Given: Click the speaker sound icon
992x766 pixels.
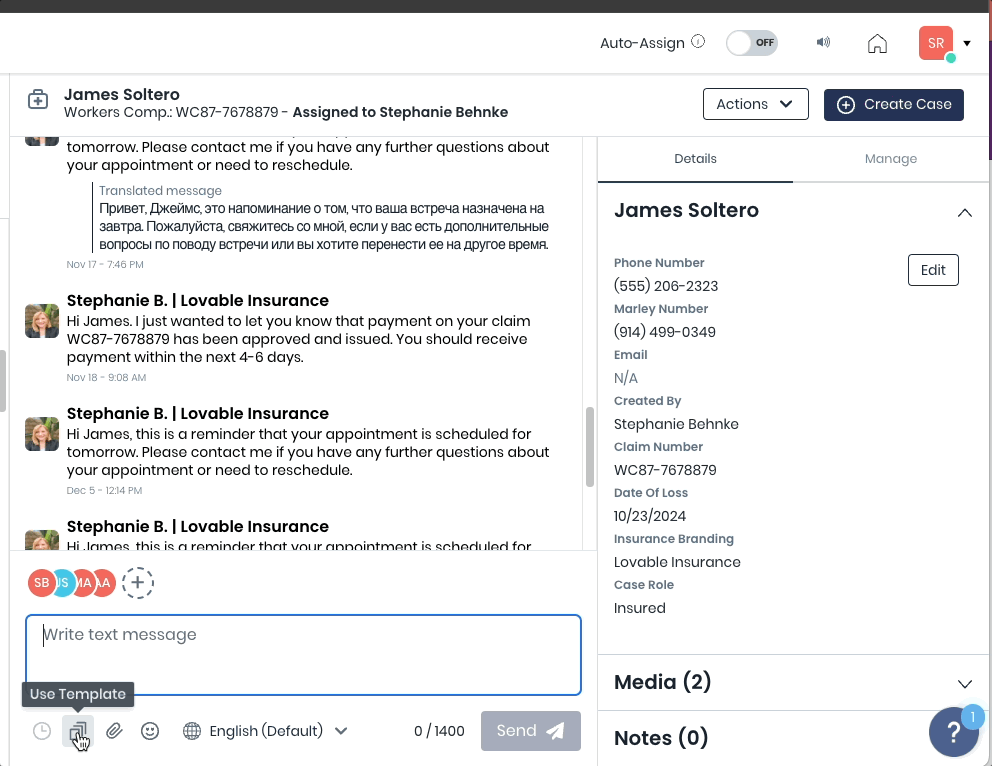Looking at the screenshot, I should click(823, 43).
